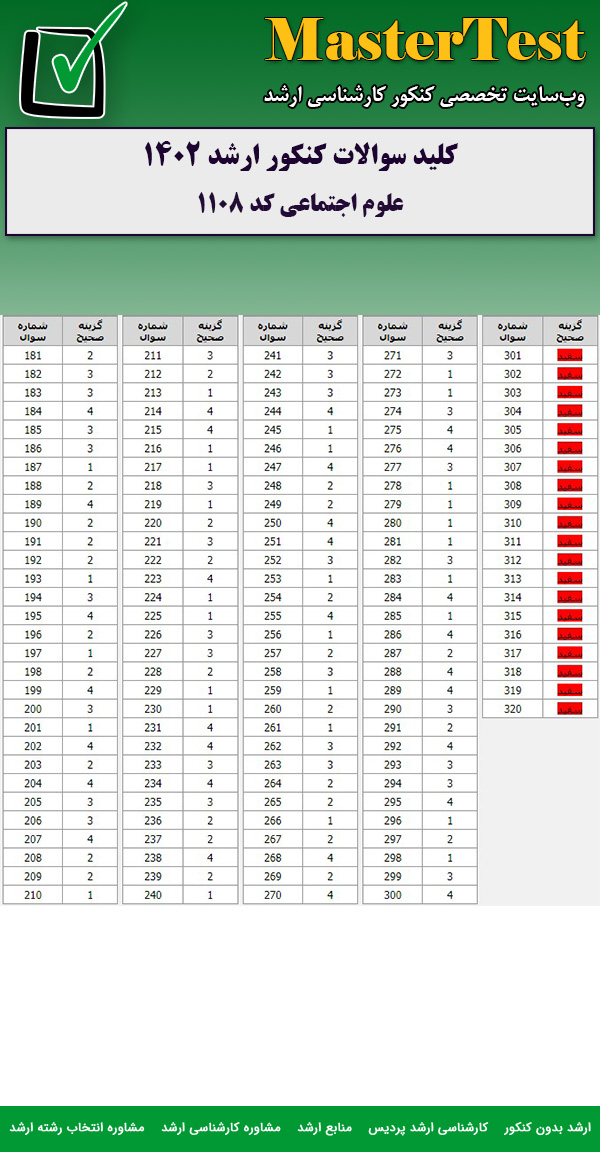Click the question number 271 cell
Viewport: 600px width, 1152px height.
(392, 355)
